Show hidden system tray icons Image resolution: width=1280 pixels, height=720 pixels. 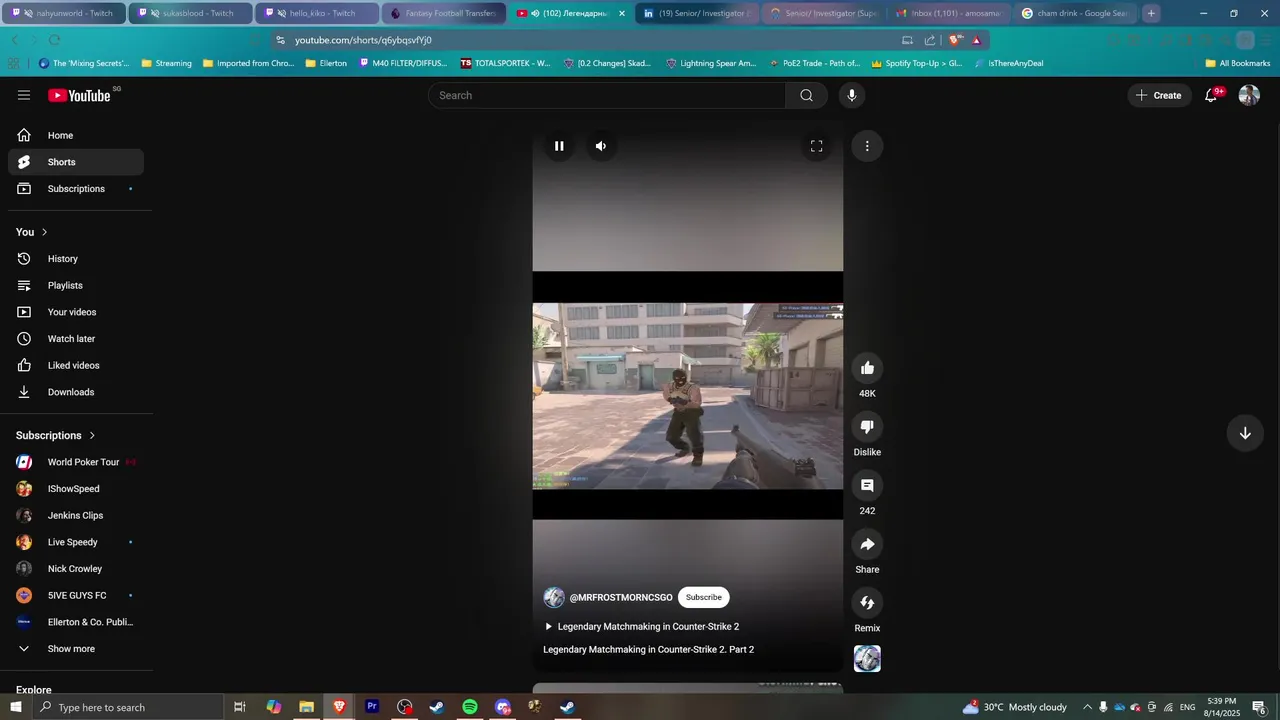tap(1087, 707)
